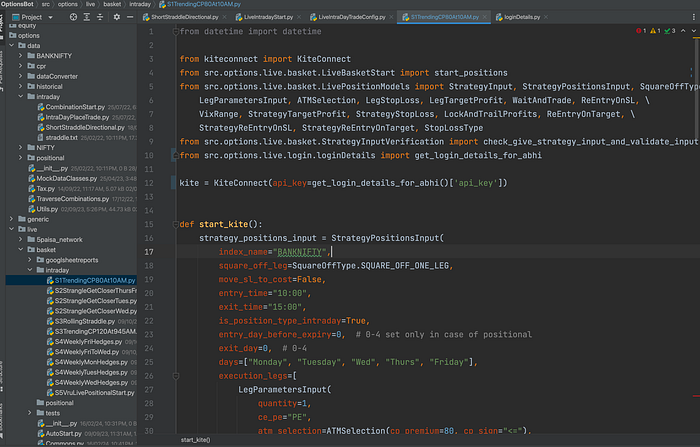Click the Select Opened File locate icon
700x447 pixels.
tap(72, 18)
